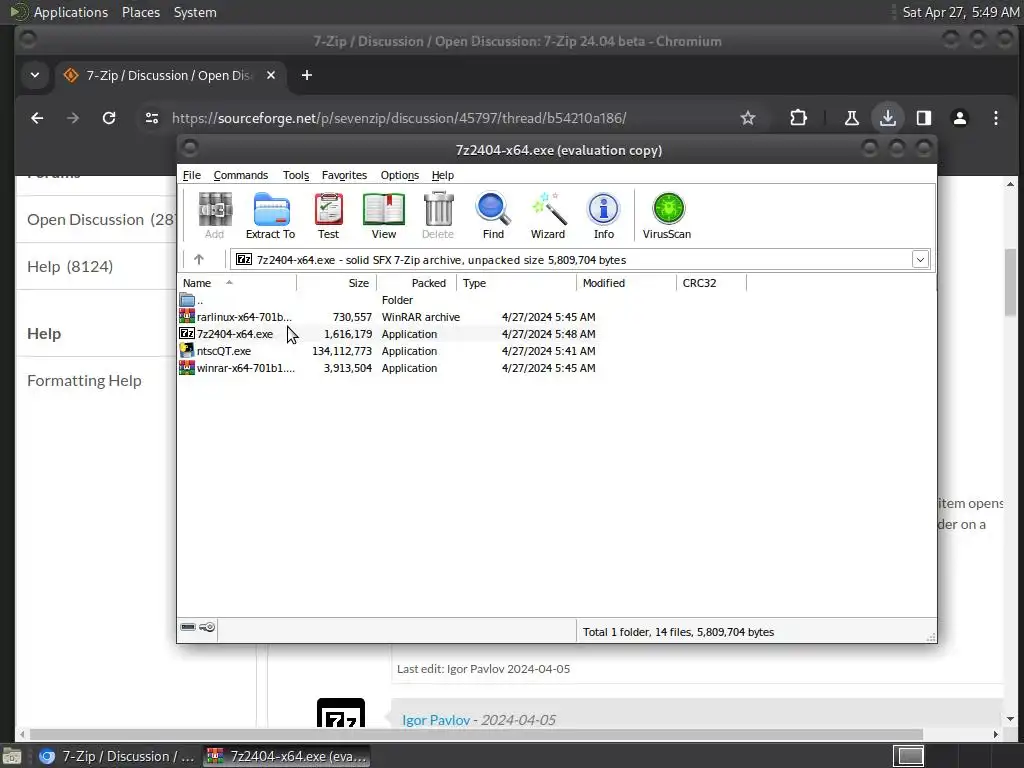The height and width of the screenshot is (768, 1024).
Task: Click Chromium's downloads icon
Action: coord(888,118)
